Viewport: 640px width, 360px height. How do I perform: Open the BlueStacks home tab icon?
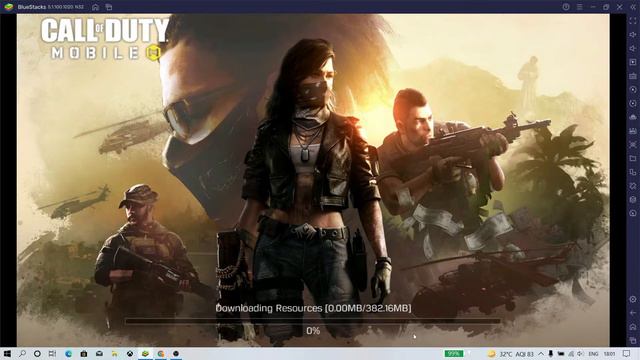(95, 7)
